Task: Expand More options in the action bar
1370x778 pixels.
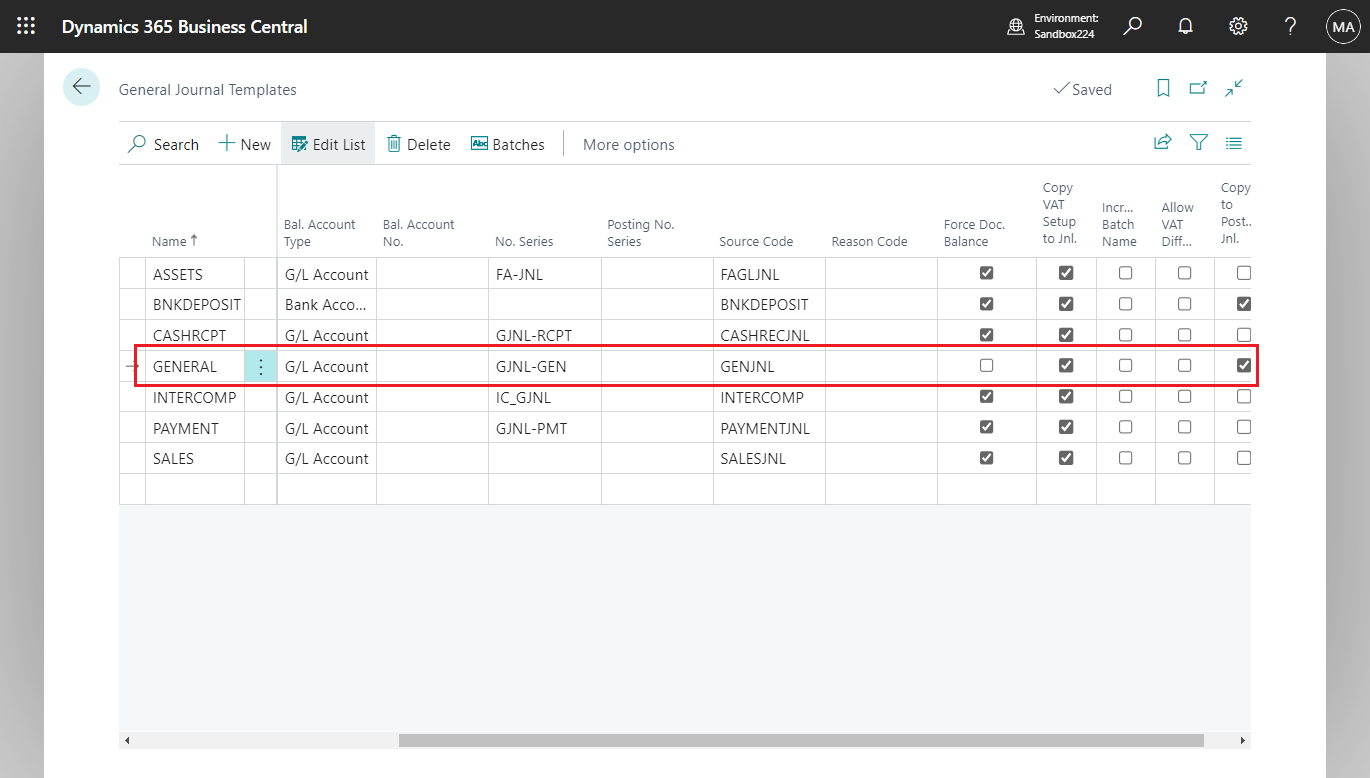Action: pyautogui.click(x=628, y=144)
